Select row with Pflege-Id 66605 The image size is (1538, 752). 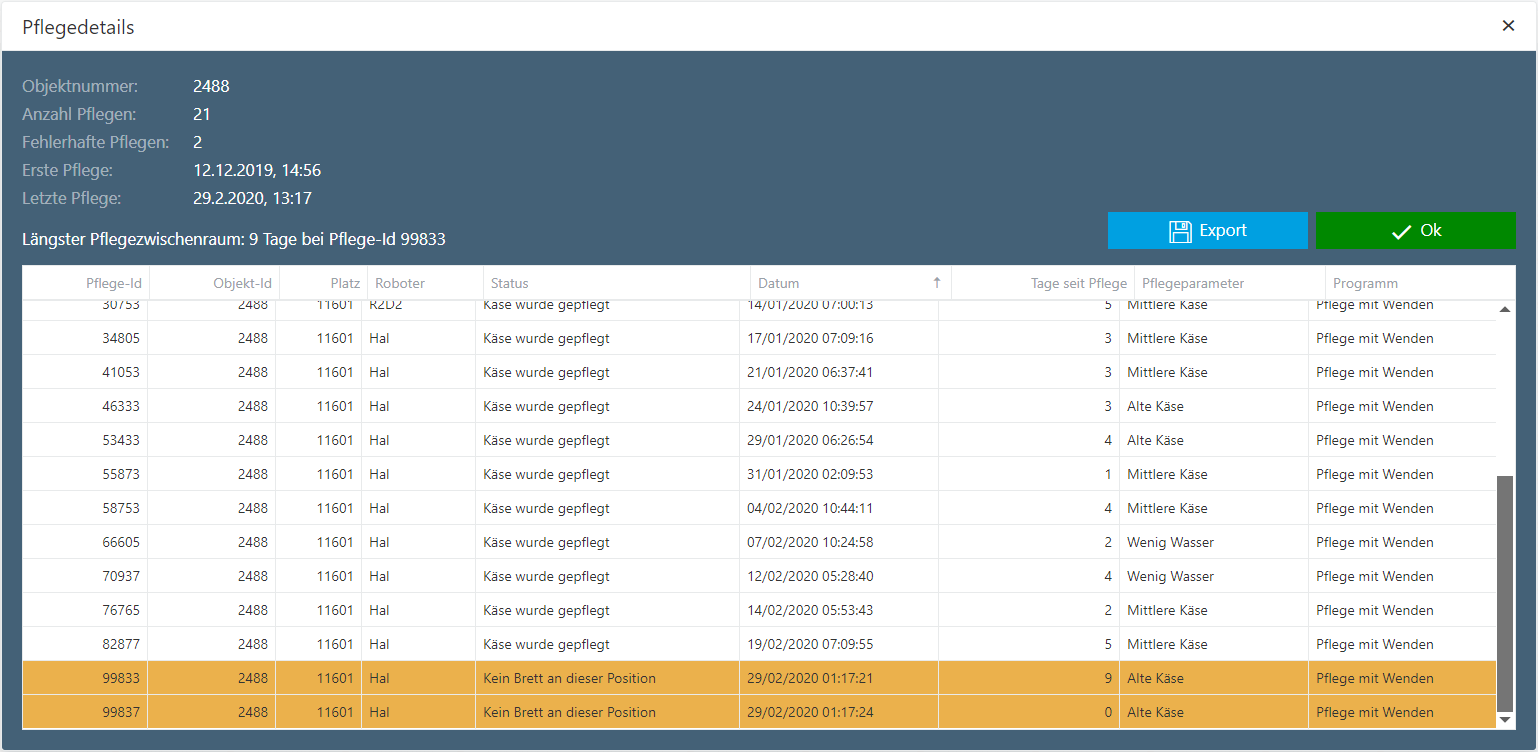[759, 542]
